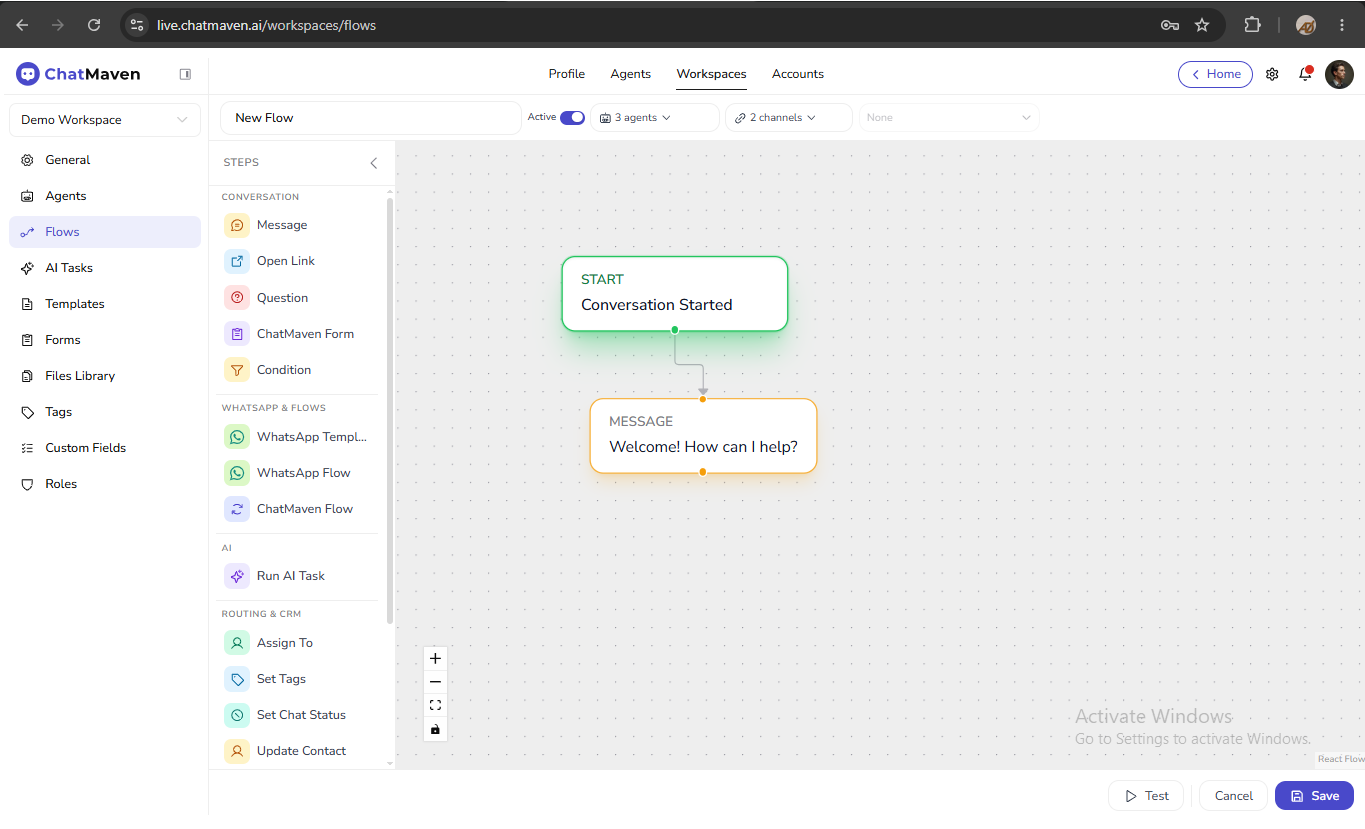Open Files Library in the sidebar
Viewport: 1365px width, 829px height.
(x=105, y=376)
